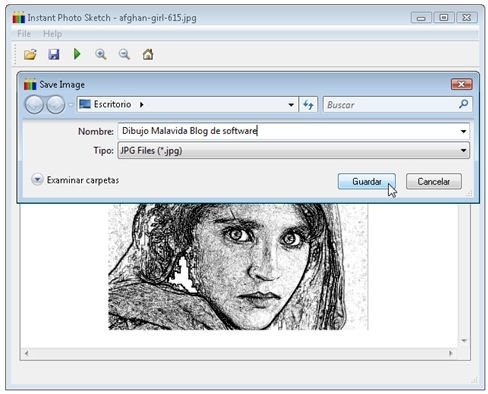The height and width of the screenshot is (394, 488).
Task: Click the sketch portrait image in the canvas
Action: 238,267
